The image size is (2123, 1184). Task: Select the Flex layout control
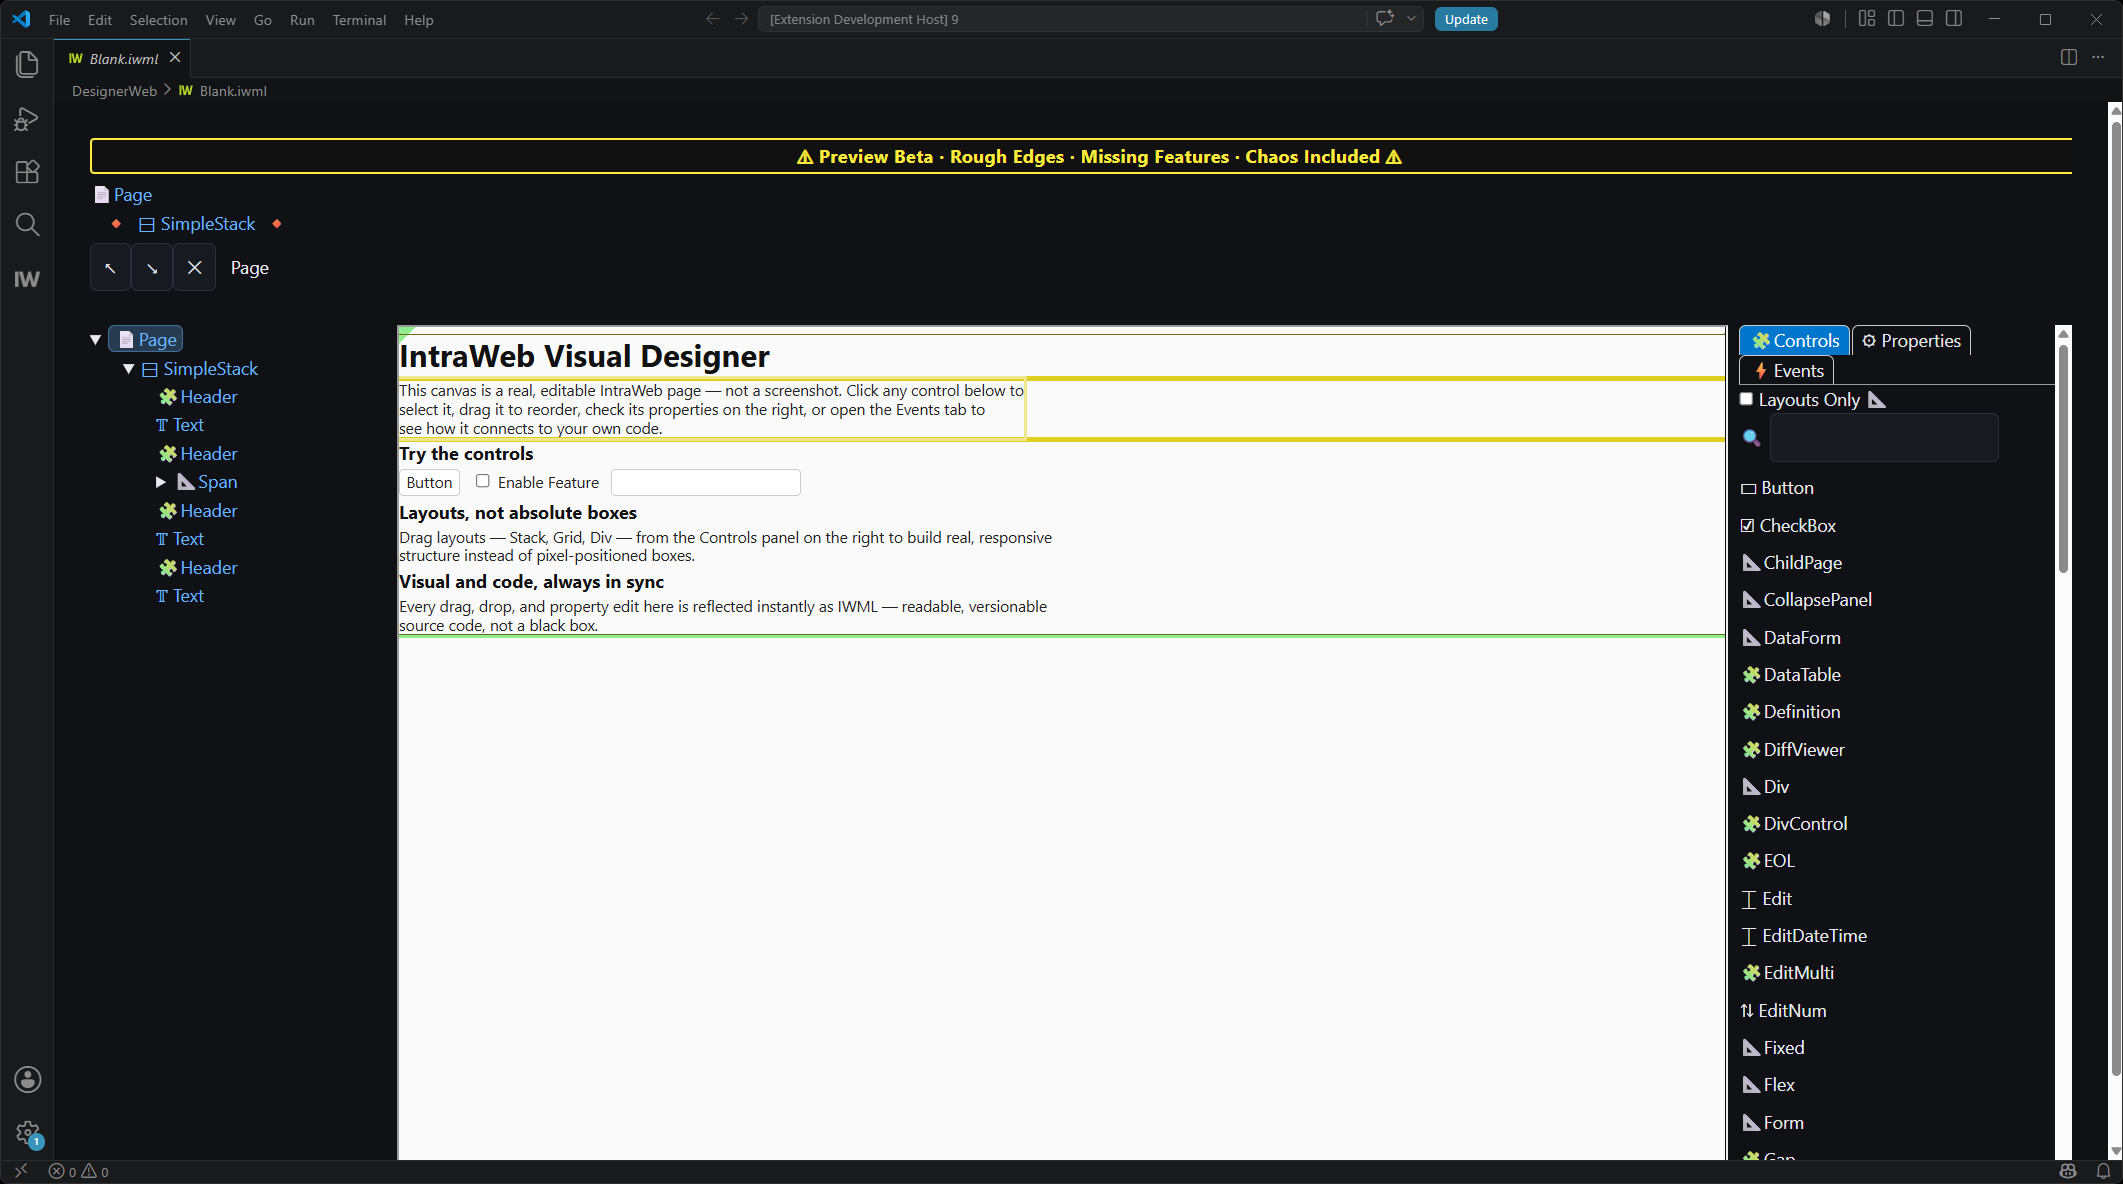(1769, 1085)
